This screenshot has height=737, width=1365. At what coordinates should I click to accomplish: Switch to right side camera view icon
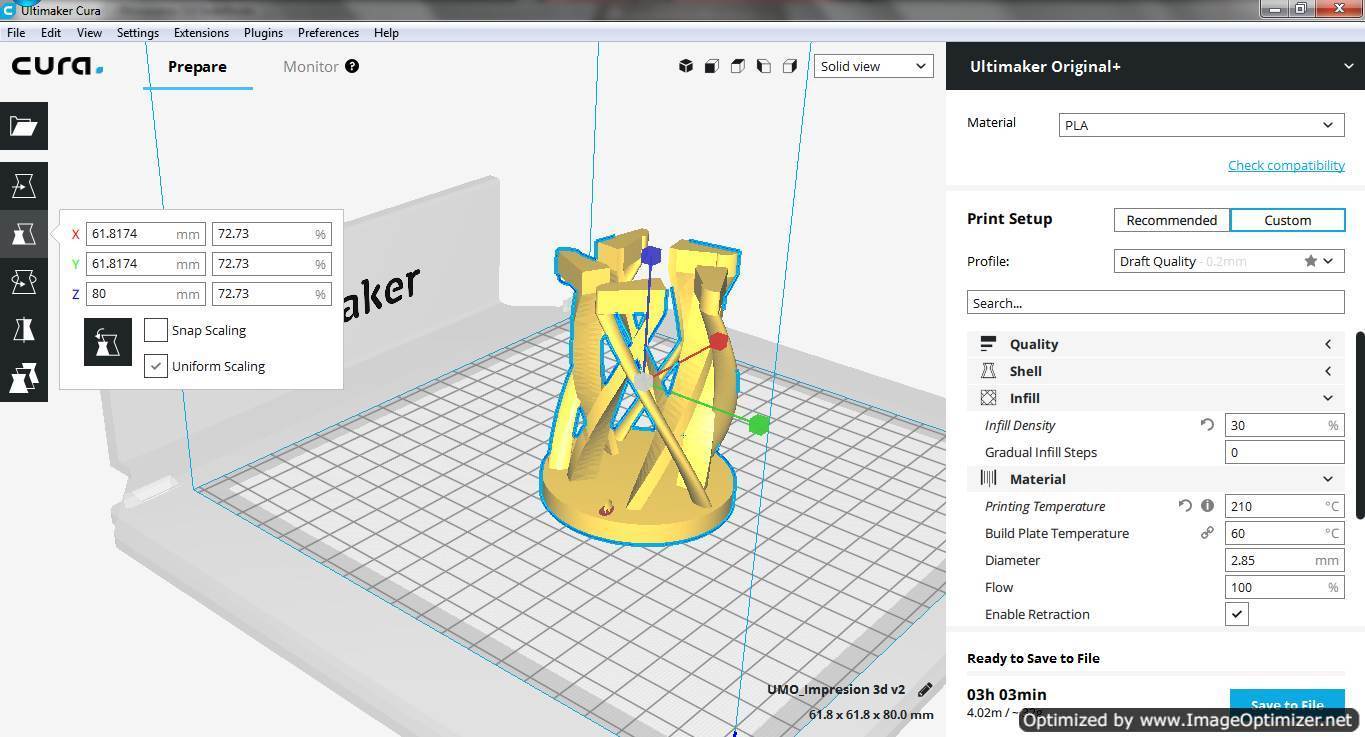click(x=790, y=66)
